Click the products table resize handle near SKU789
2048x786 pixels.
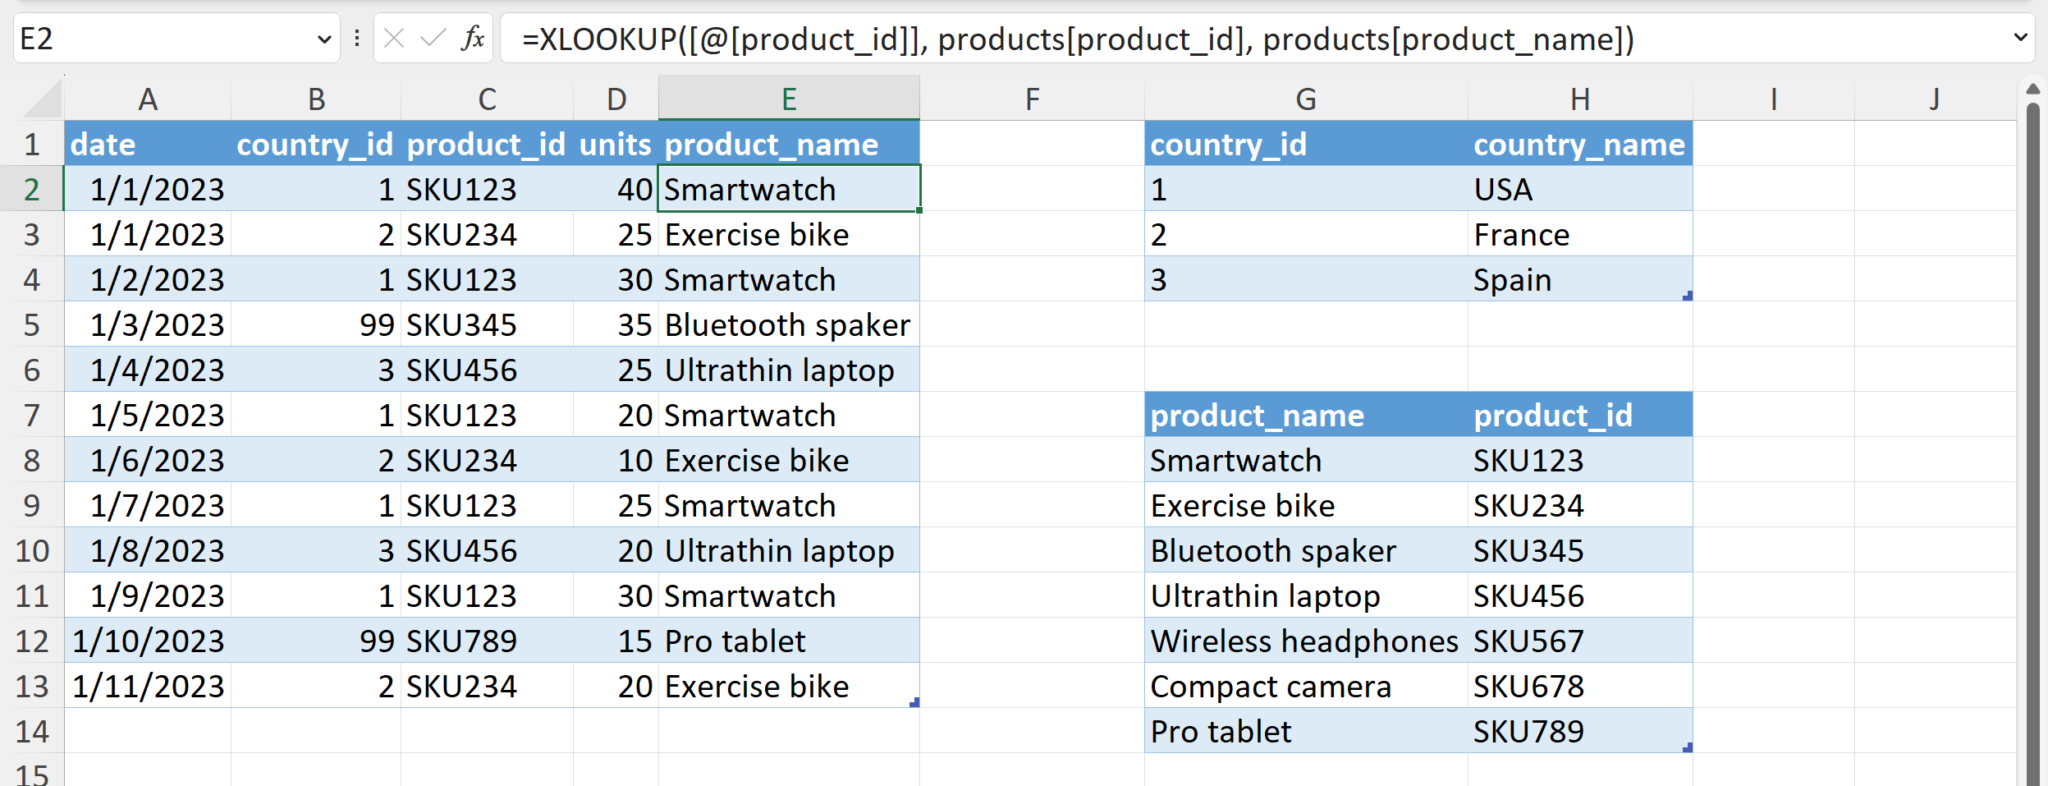coord(1687,748)
